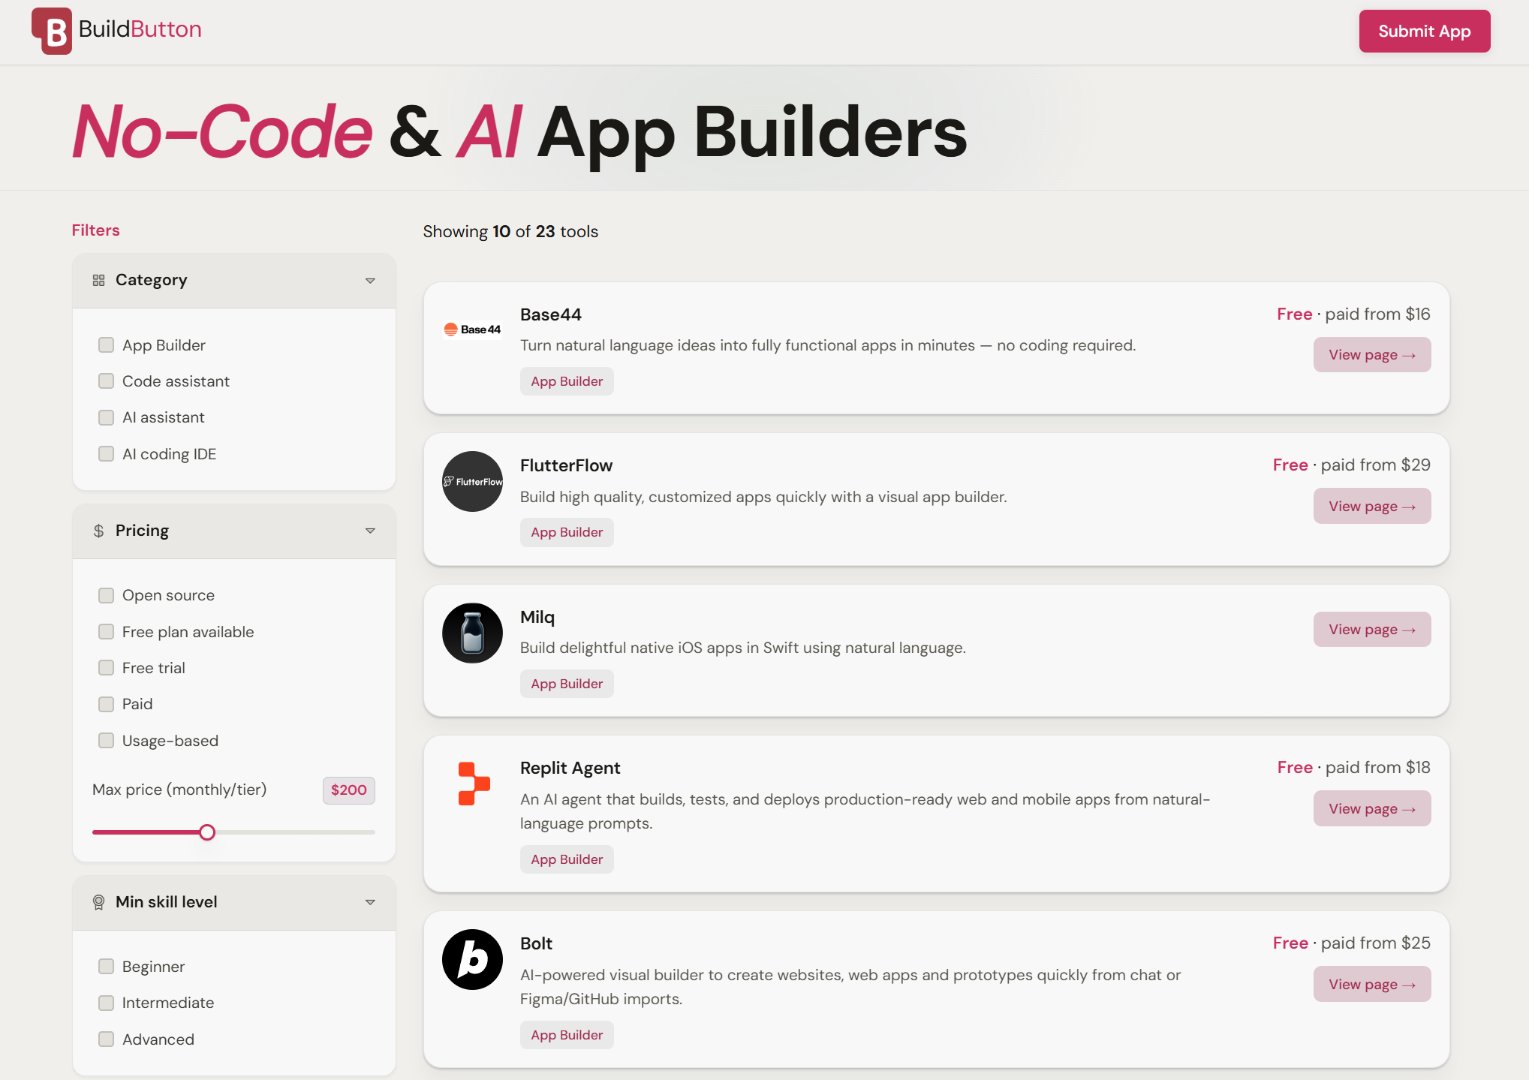Toggle the Paid pricing checkbox
Image resolution: width=1529 pixels, height=1080 pixels.
coord(106,704)
